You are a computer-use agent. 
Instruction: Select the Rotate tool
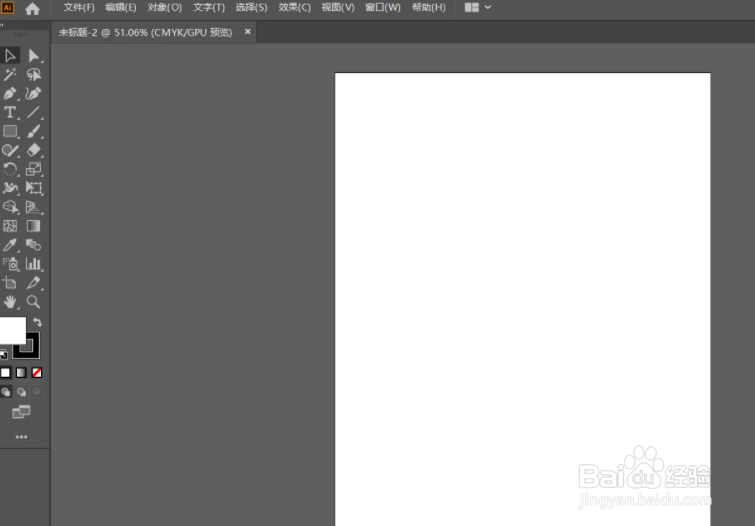10,169
